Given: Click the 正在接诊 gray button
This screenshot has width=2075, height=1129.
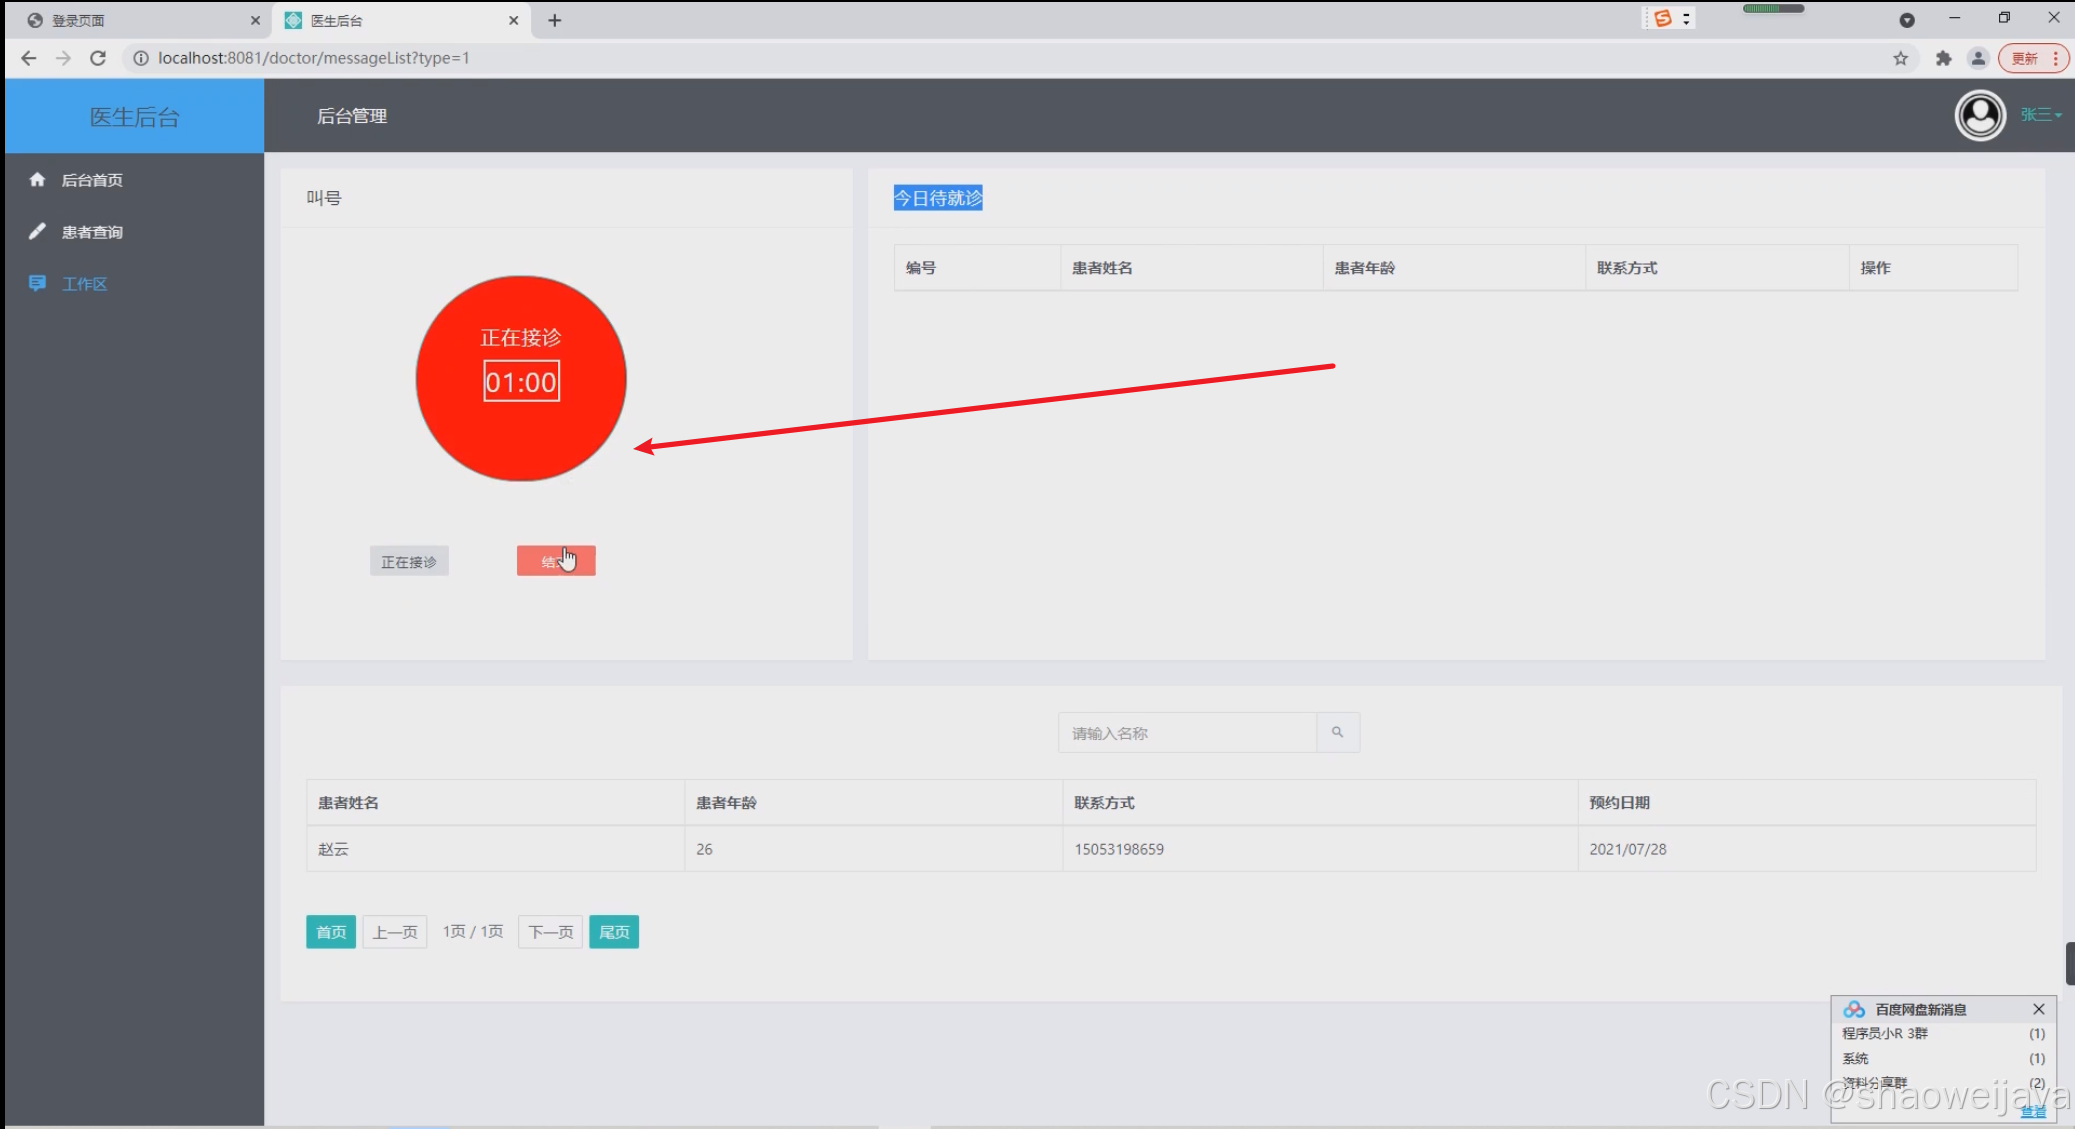Looking at the screenshot, I should pyautogui.click(x=409, y=561).
